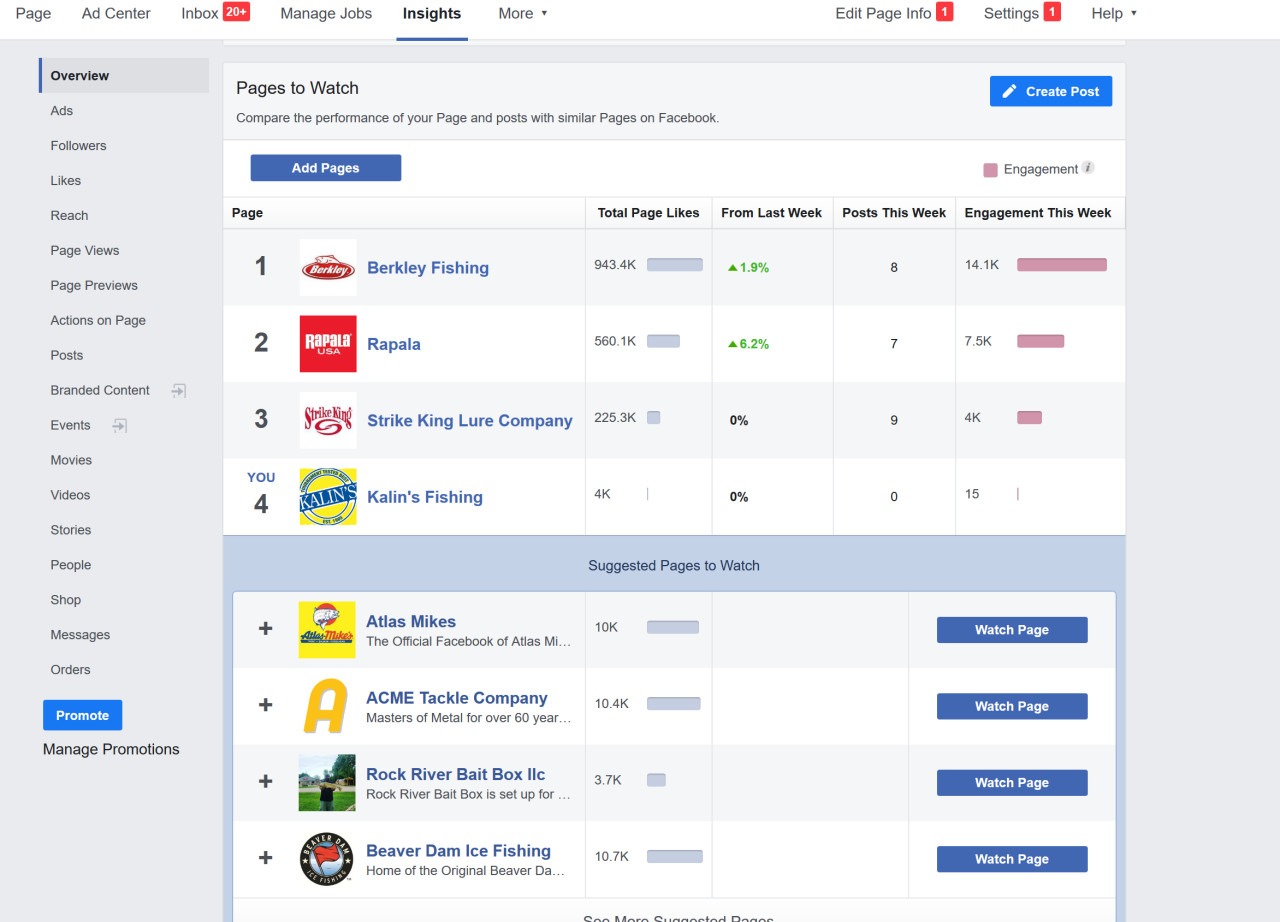Click the Beaver Dam Ice Fishing logo
Viewport: 1280px width, 922px height.
coord(327,859)
